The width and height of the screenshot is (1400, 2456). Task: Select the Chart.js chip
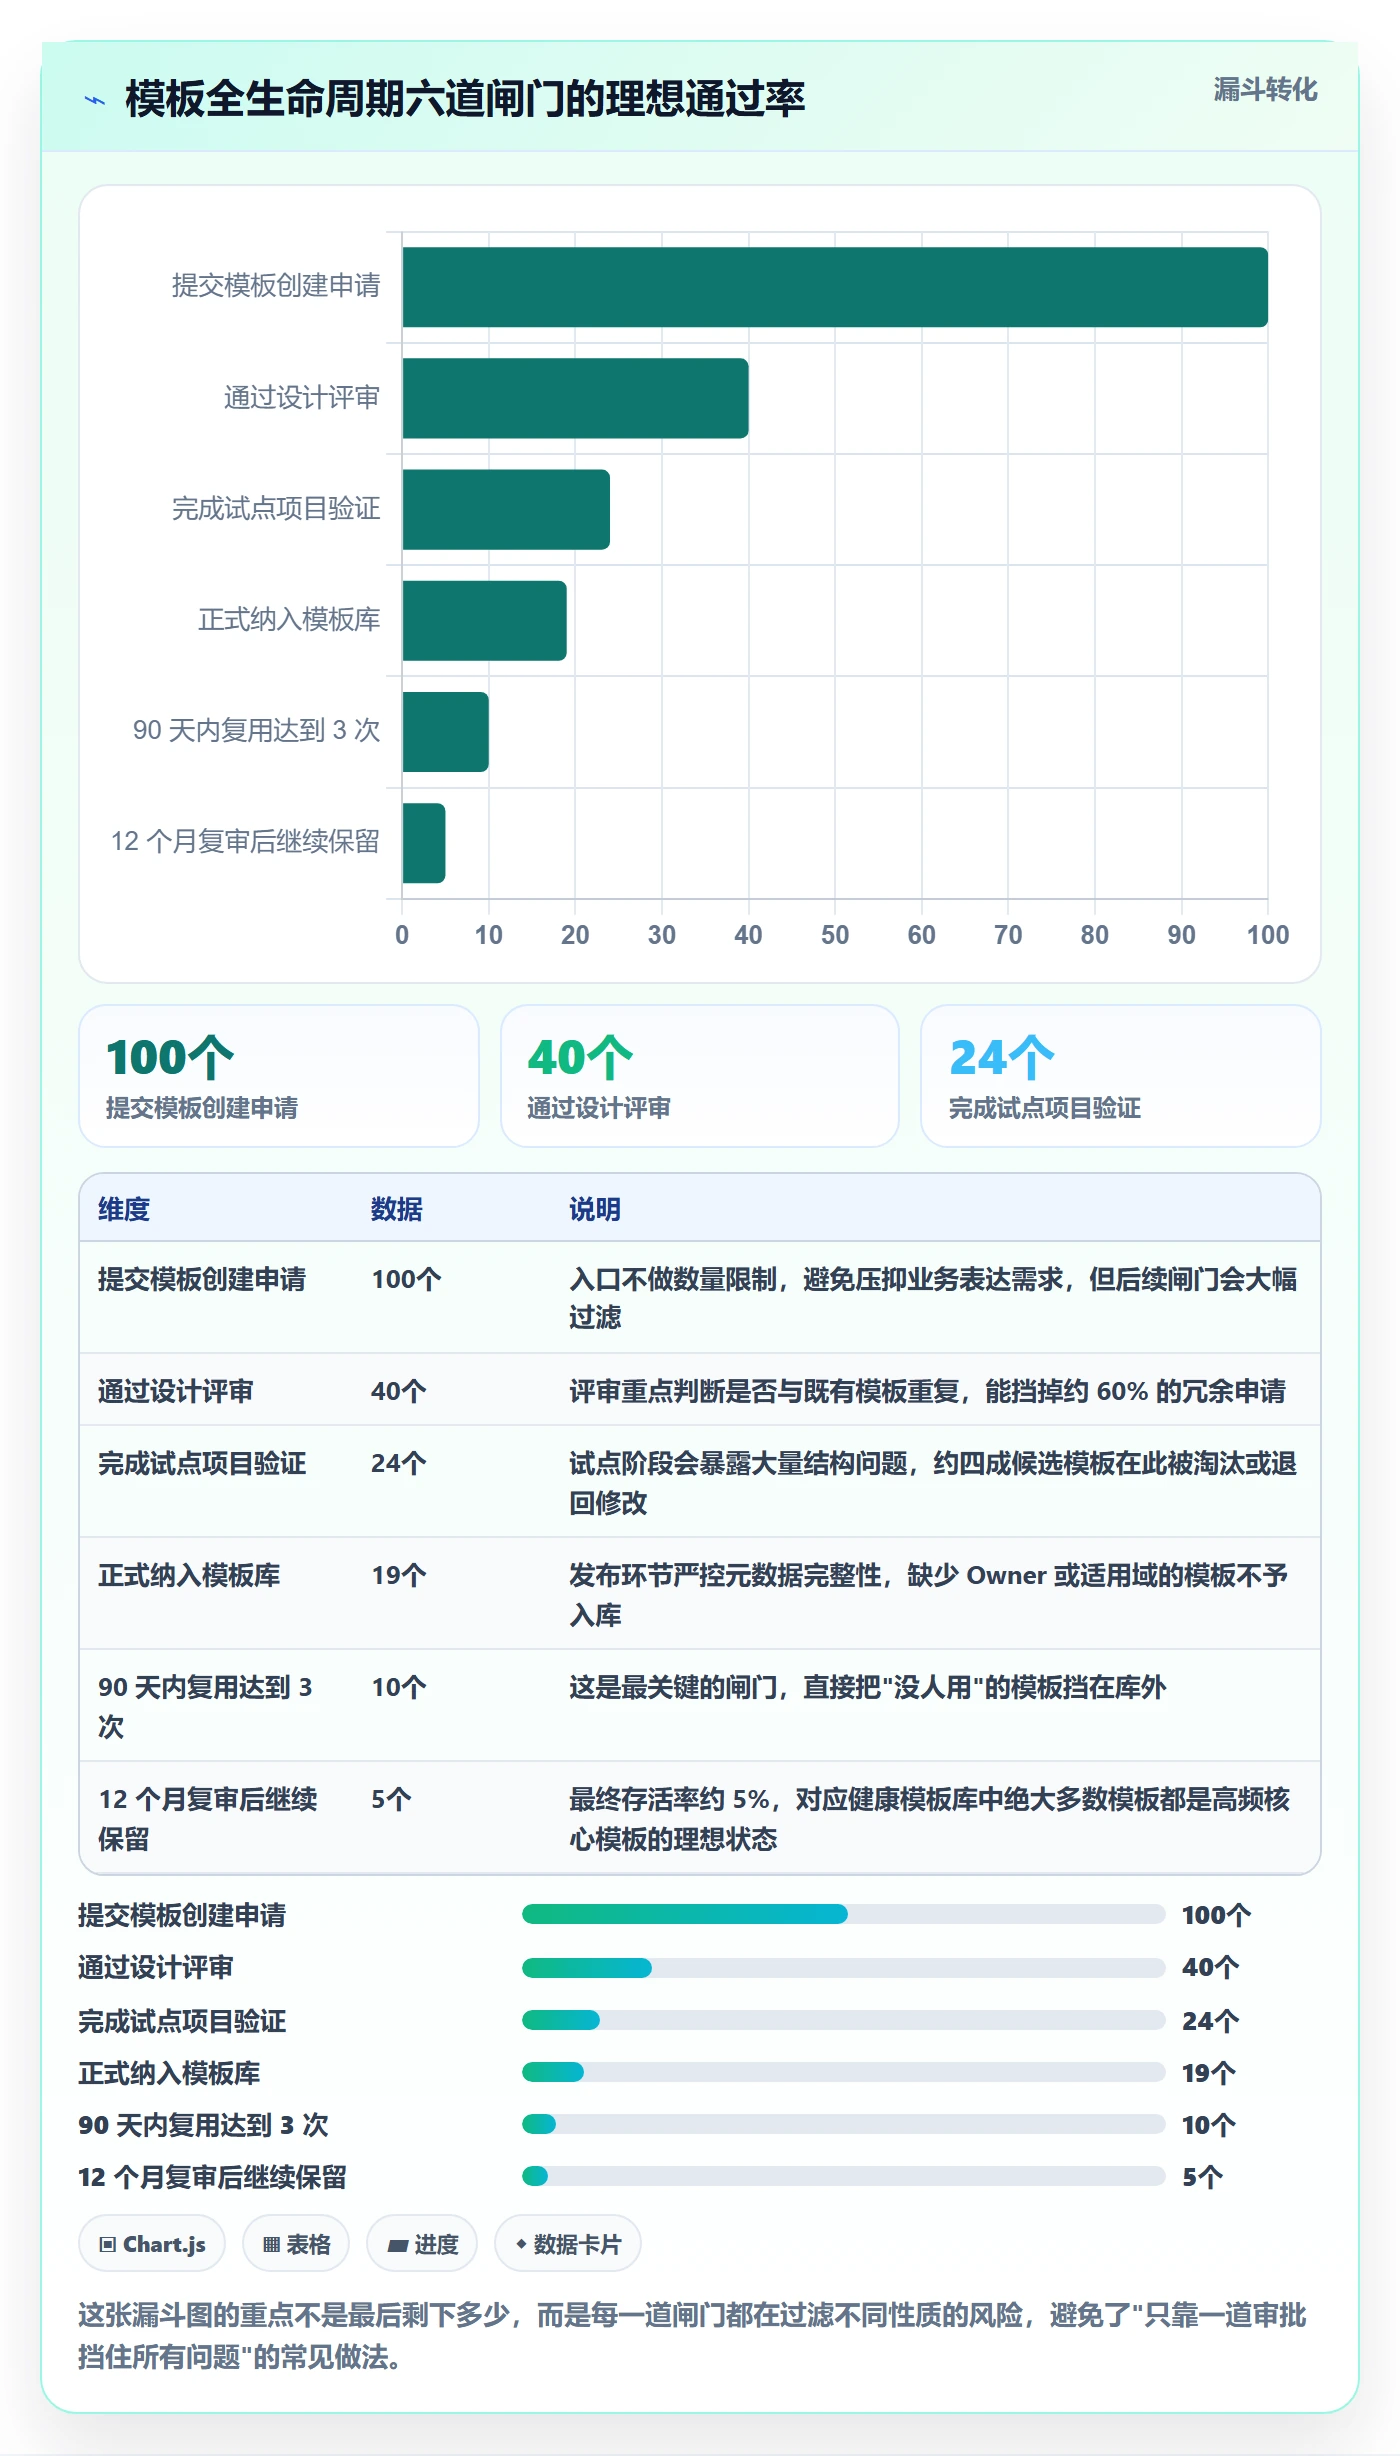(x=152, y=2244)
